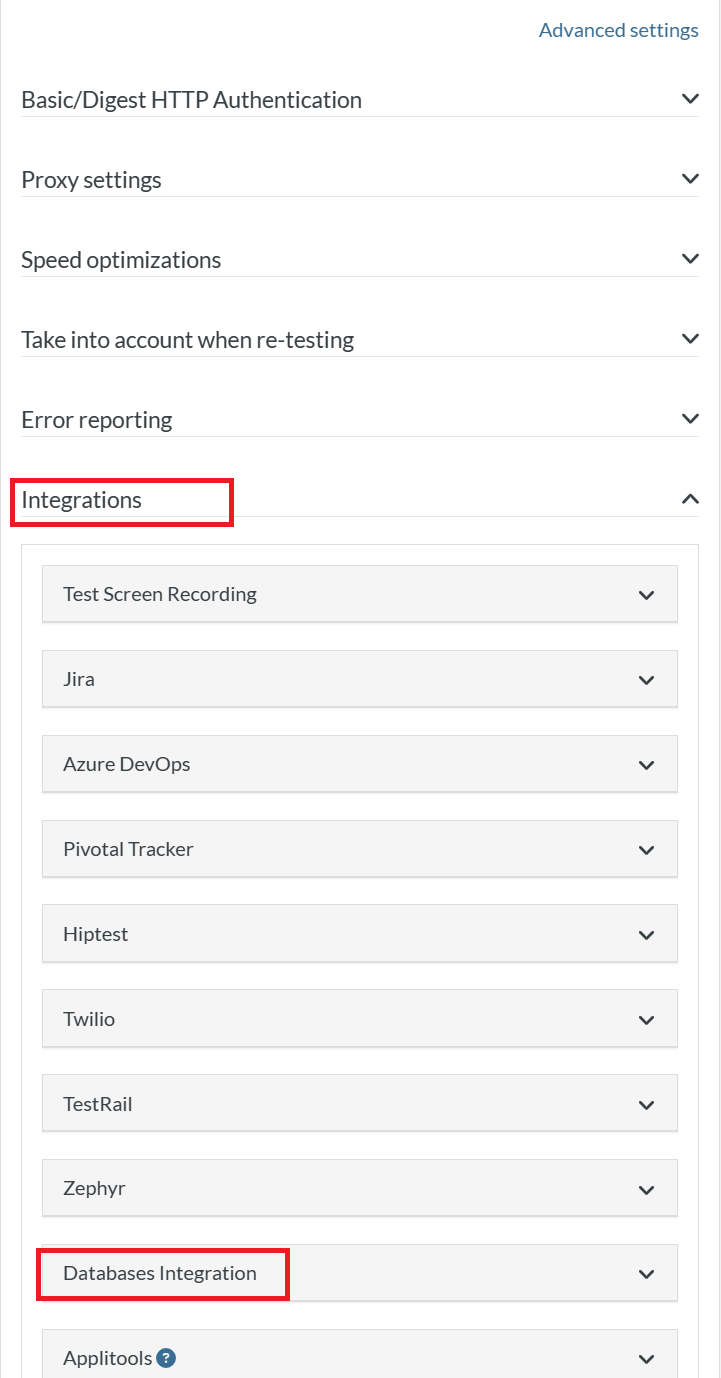The image size is (721, 1378).
Task: Open the Pivotal Tracker chevron arrow
Action: (x=646, y=850)
